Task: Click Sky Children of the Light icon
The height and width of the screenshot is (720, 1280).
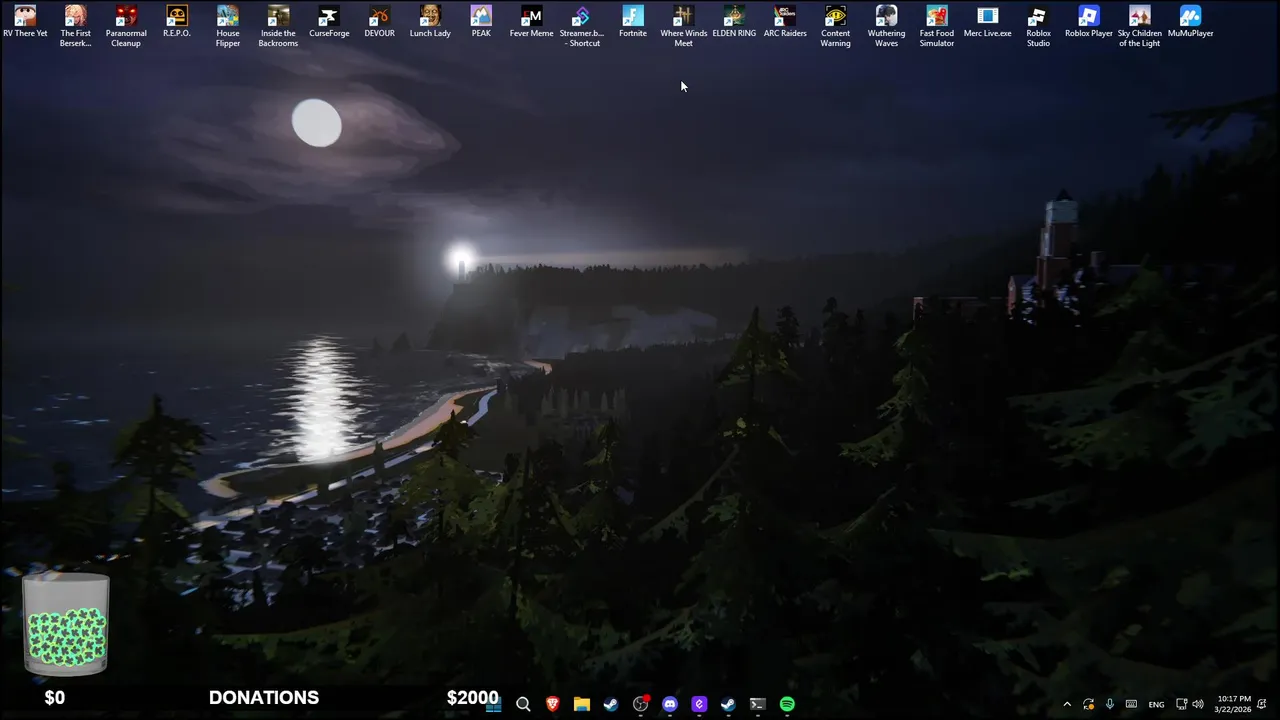Action: point(1139,26)
